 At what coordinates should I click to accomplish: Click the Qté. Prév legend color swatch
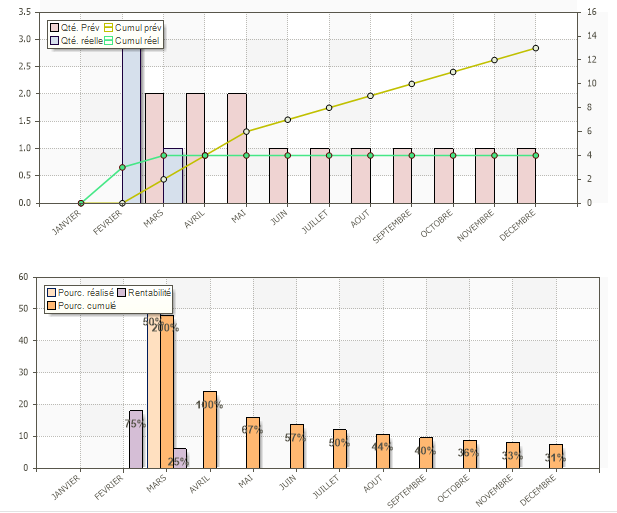click(54, 28)
